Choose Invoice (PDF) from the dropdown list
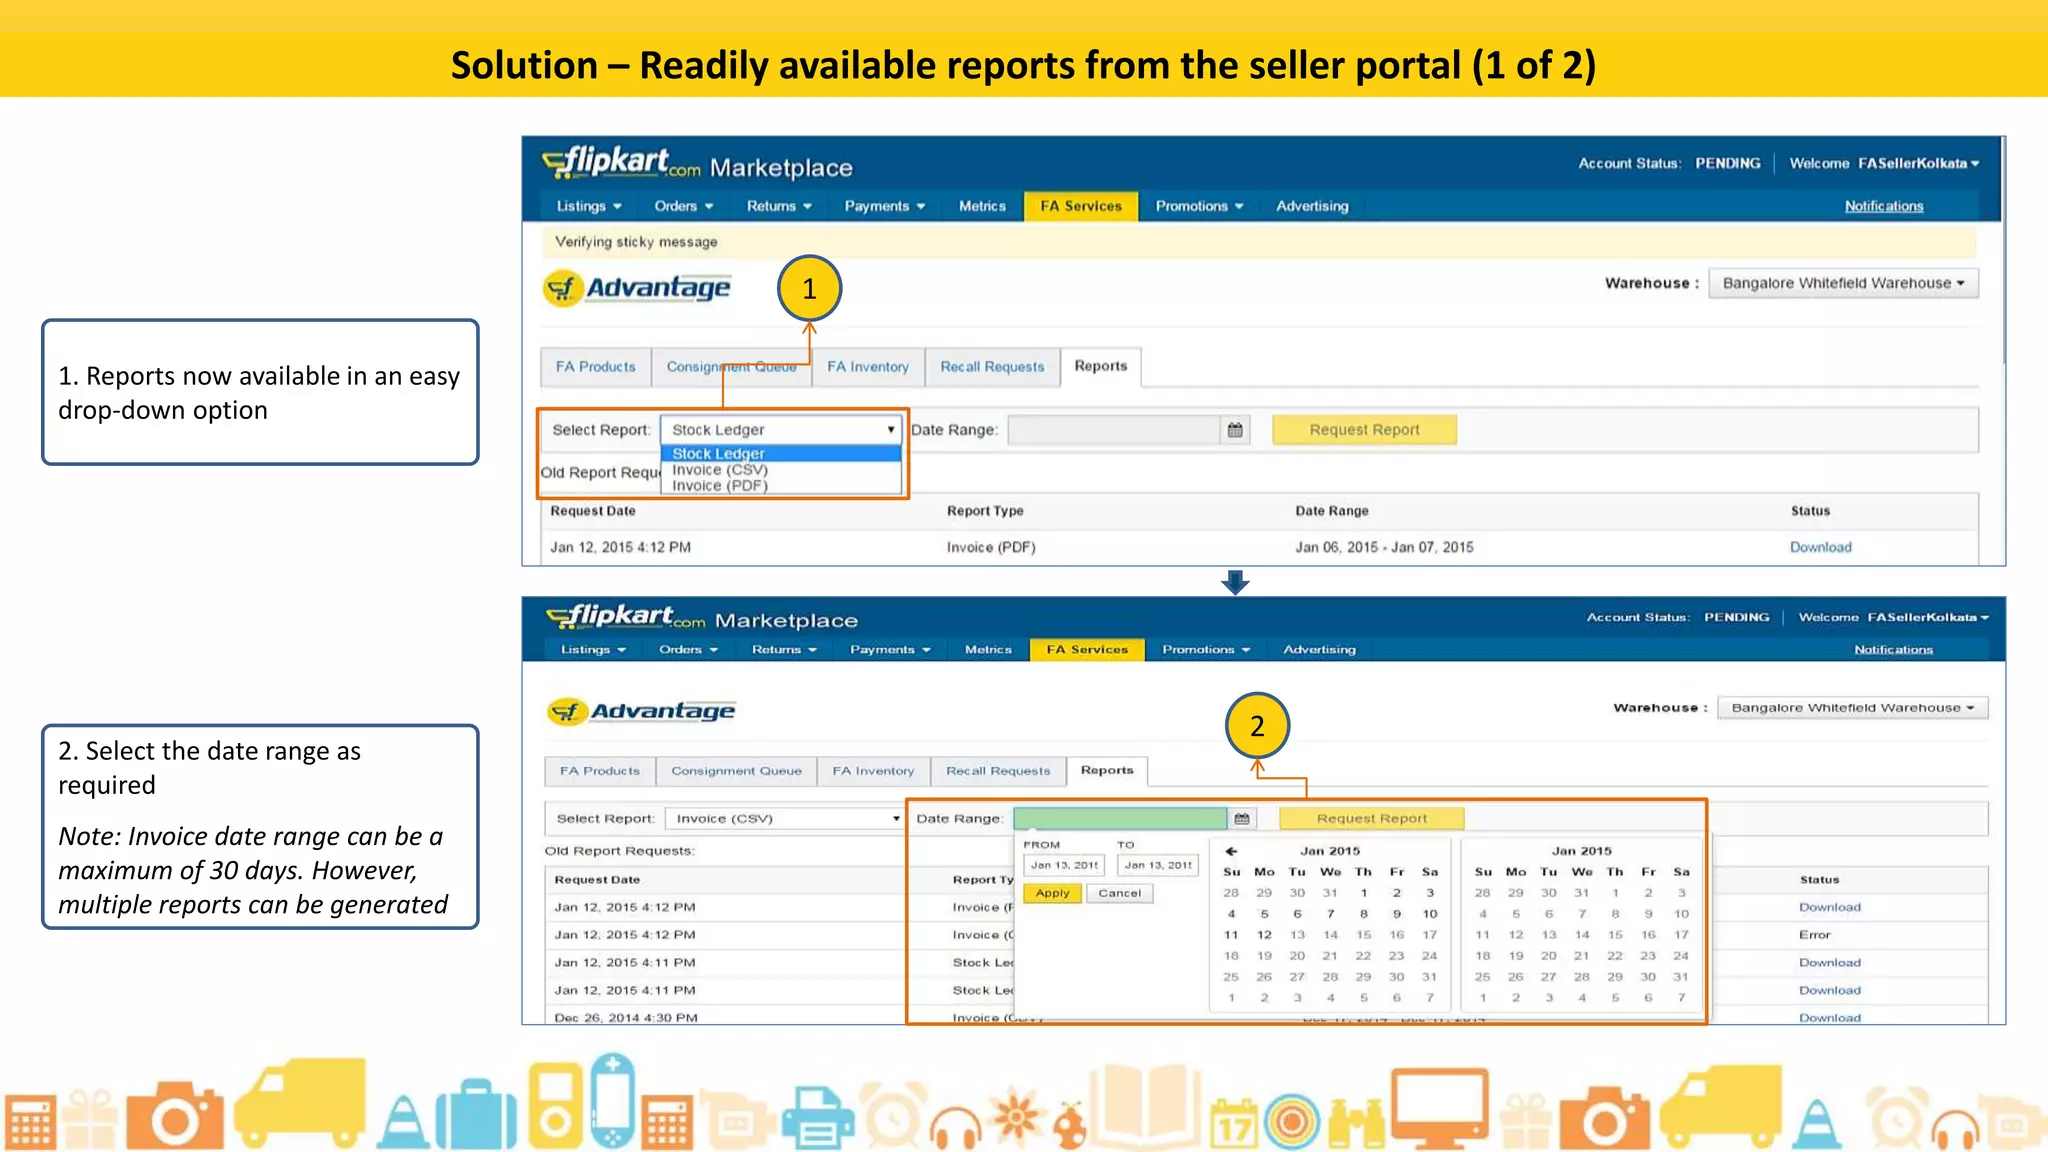The image size is (2048, 1152). point(719,486)
